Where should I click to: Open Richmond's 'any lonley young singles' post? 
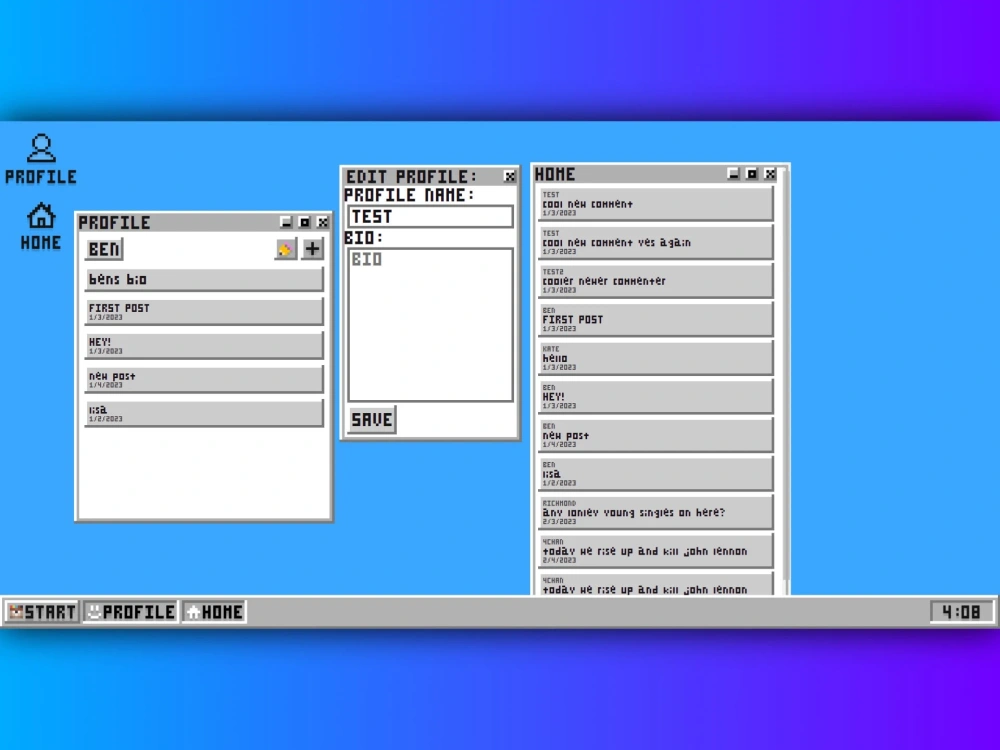pos(656,512)
